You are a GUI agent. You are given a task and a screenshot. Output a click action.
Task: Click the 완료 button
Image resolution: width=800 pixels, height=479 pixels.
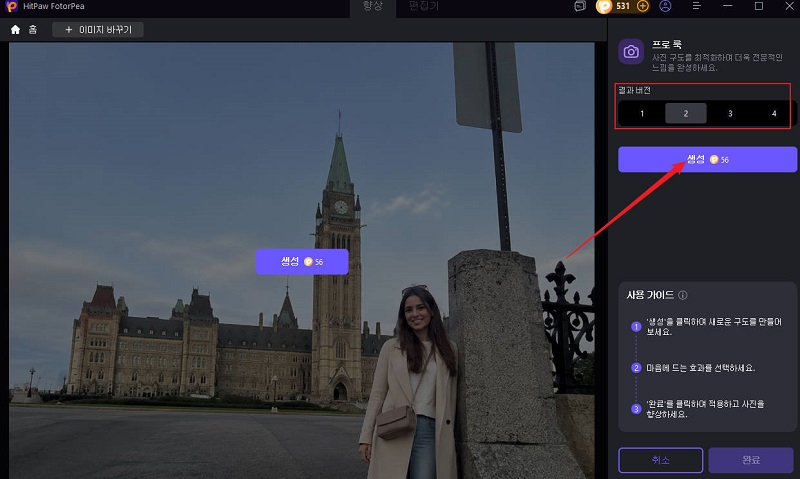(751, 460)
